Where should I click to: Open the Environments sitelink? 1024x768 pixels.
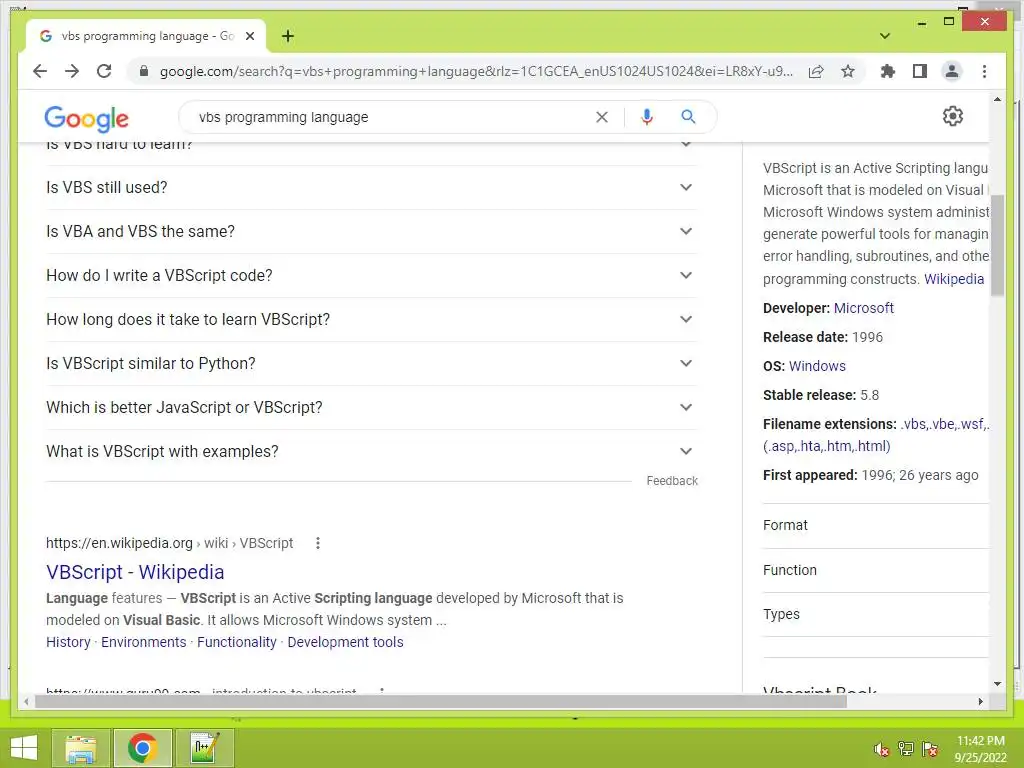144,643
